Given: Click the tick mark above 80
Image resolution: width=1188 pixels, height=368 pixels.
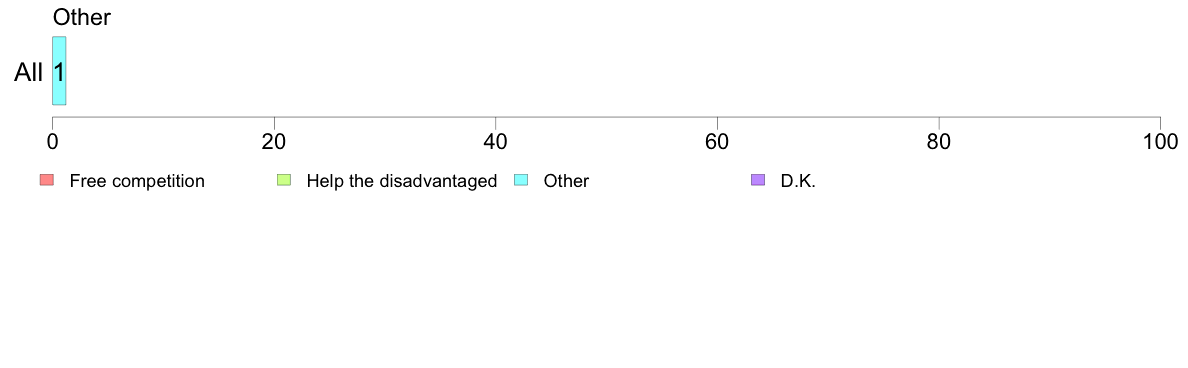Looking at the screenshot, I should click(x=939, y=122).
